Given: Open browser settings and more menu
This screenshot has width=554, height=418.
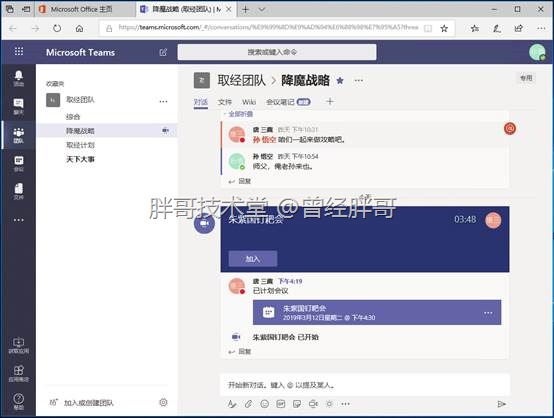Looking at the screenshot, I should pos(541,28).
